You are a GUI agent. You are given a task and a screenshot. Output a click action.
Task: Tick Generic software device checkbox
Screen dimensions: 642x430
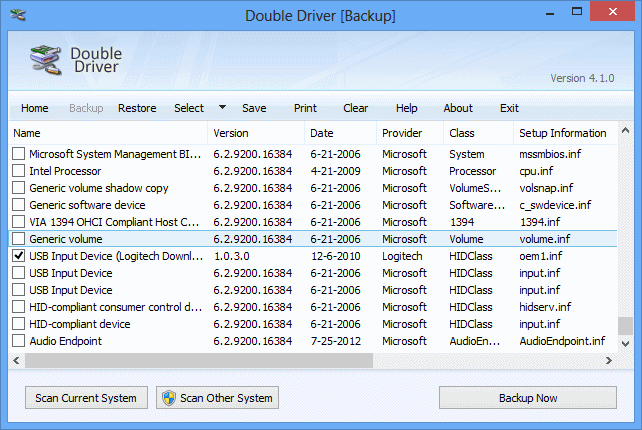(x=18, y=205)
